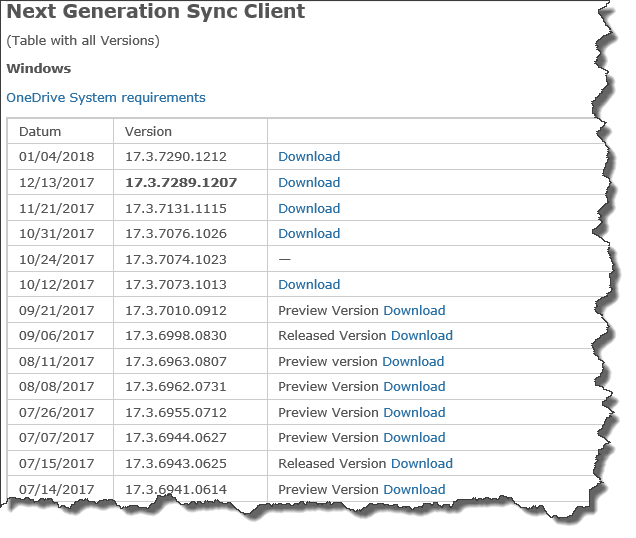Download Preview Version 17.3.6941.0614
636x538 pixels.
click(x=414, y=489)
